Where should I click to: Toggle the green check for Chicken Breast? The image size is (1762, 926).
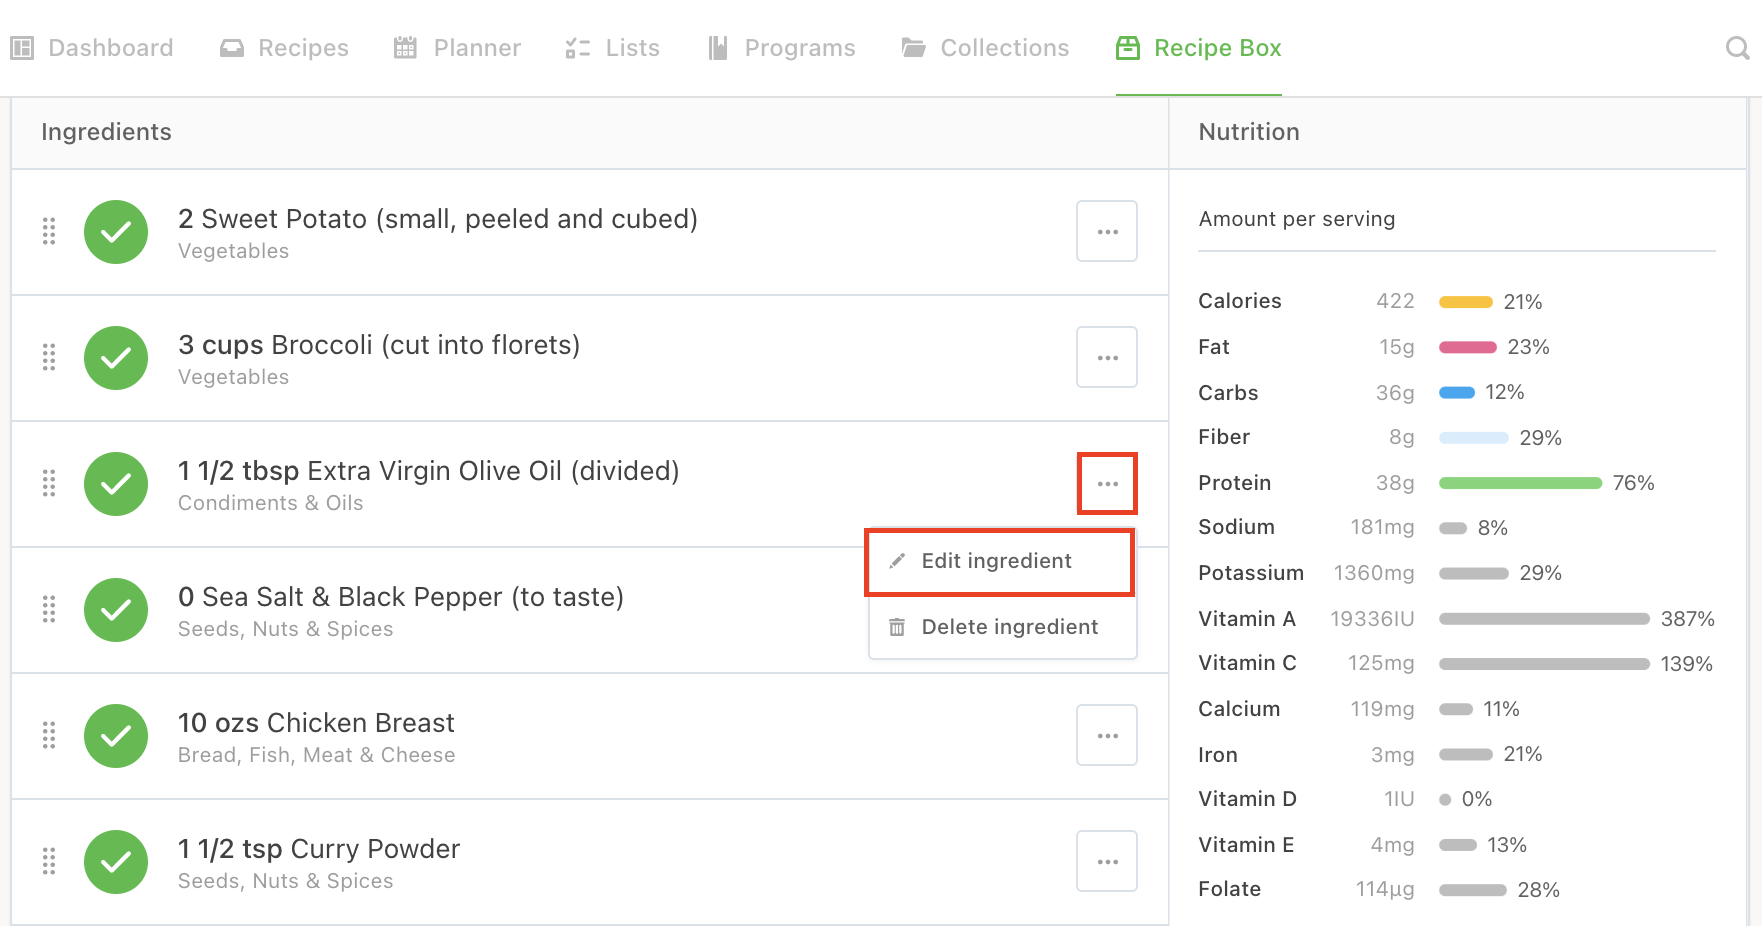116,736
